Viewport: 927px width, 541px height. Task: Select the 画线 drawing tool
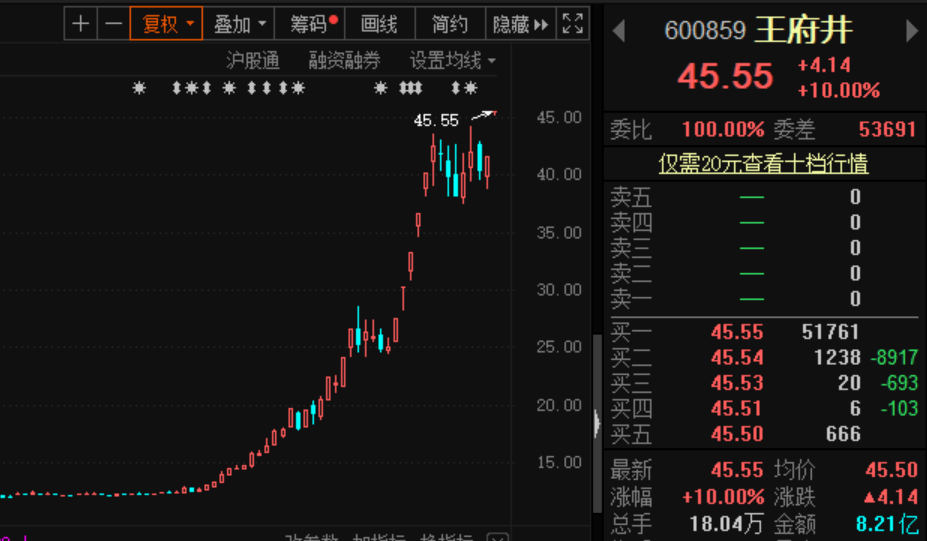(380, 24)
